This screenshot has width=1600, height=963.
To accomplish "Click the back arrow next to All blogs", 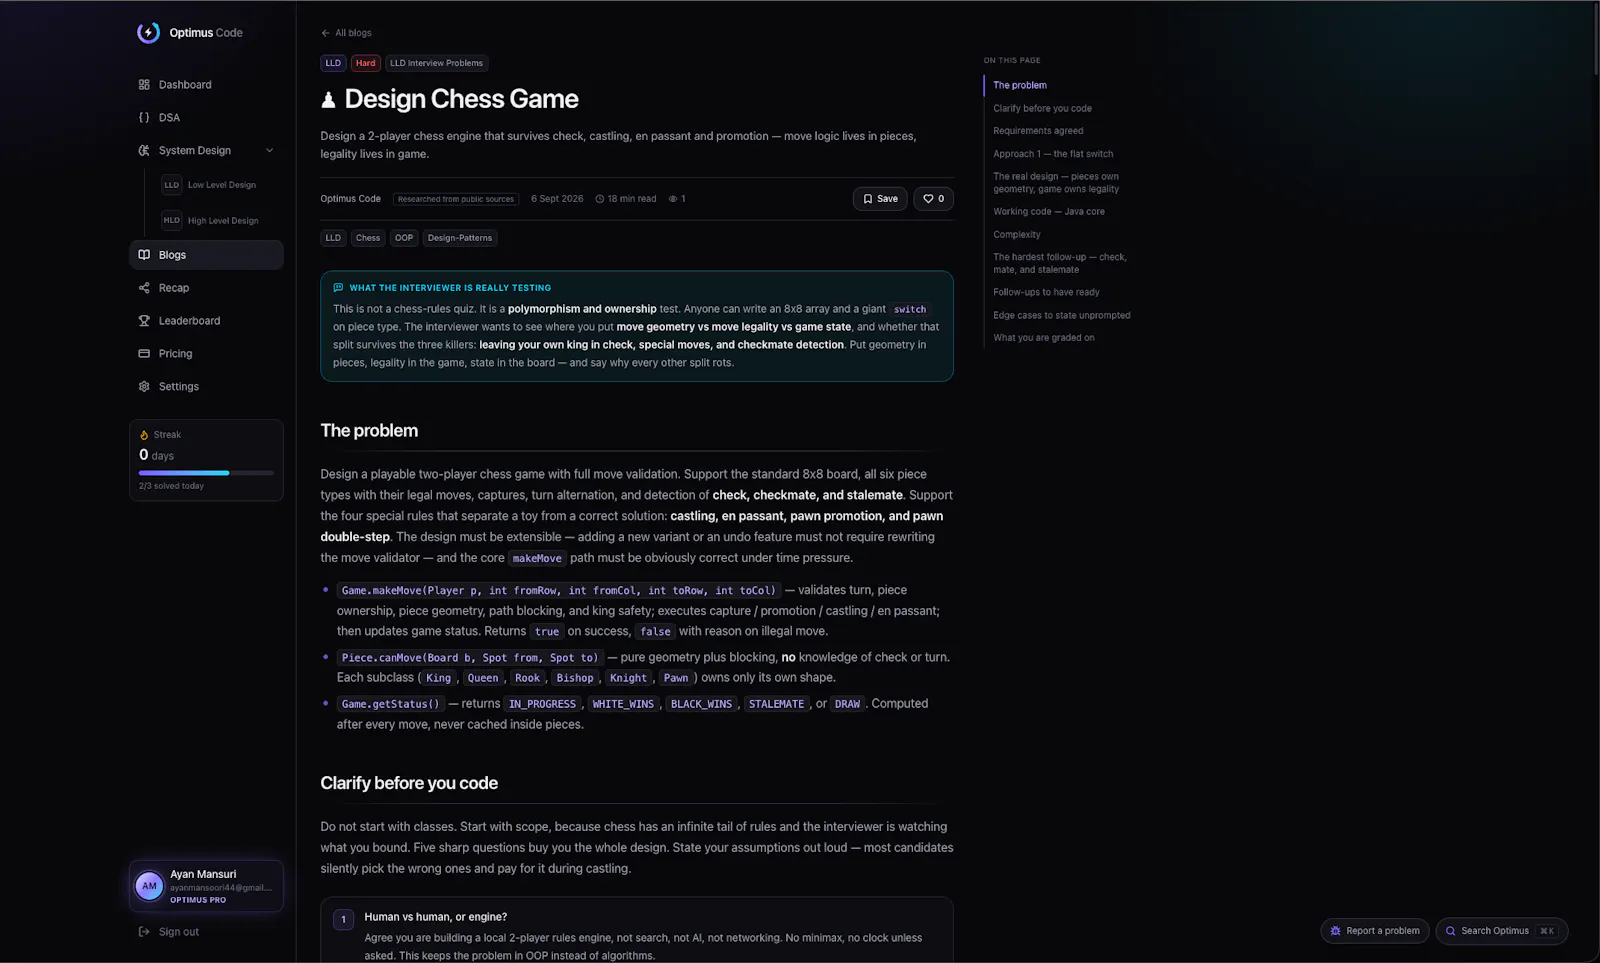I will point(325,33).
